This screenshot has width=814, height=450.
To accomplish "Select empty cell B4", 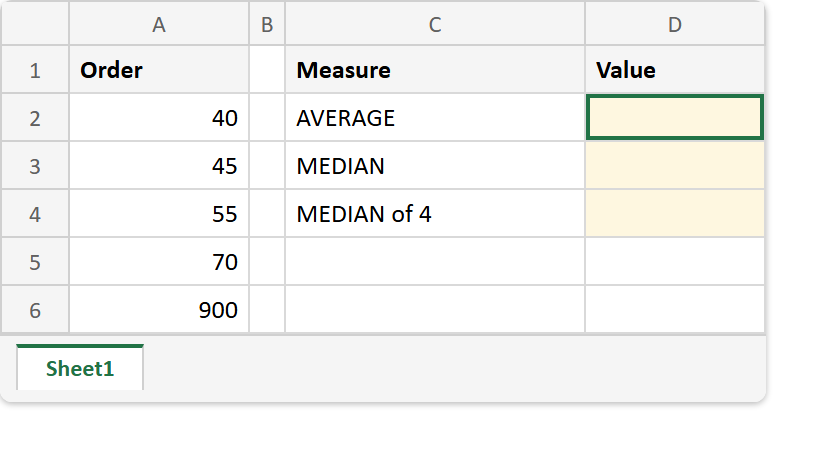I will pyautogui.click(x=267, y=214).
